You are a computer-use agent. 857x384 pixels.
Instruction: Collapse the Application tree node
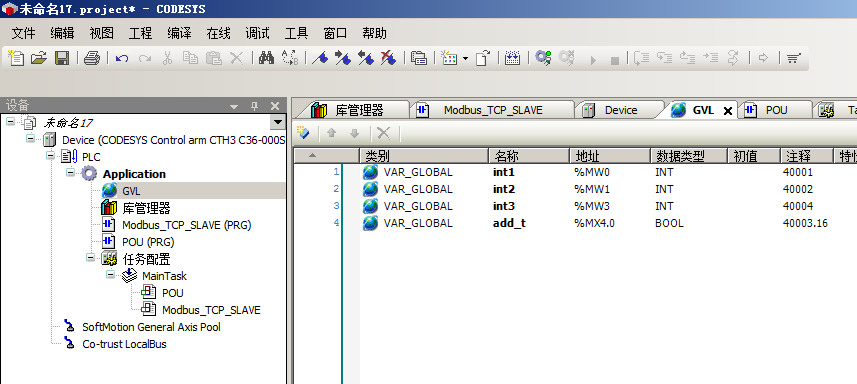click(x=71, y=173)
